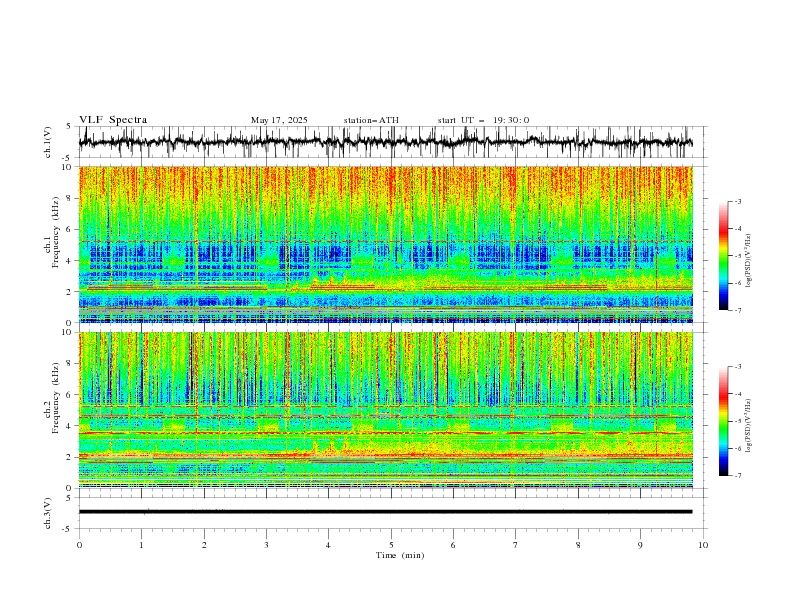The height and width of the screenshot is (612, 792).
Task: Click the ch.1 frequency tick label "4"
Action: coord(71,261)
